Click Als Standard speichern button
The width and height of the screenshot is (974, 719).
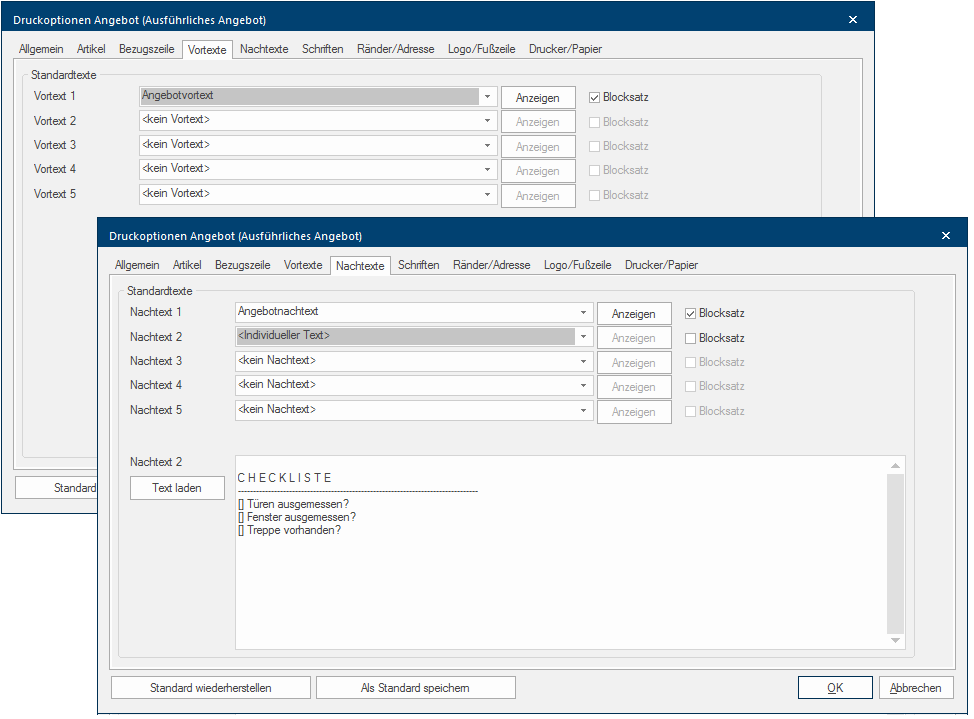[415, 688]
